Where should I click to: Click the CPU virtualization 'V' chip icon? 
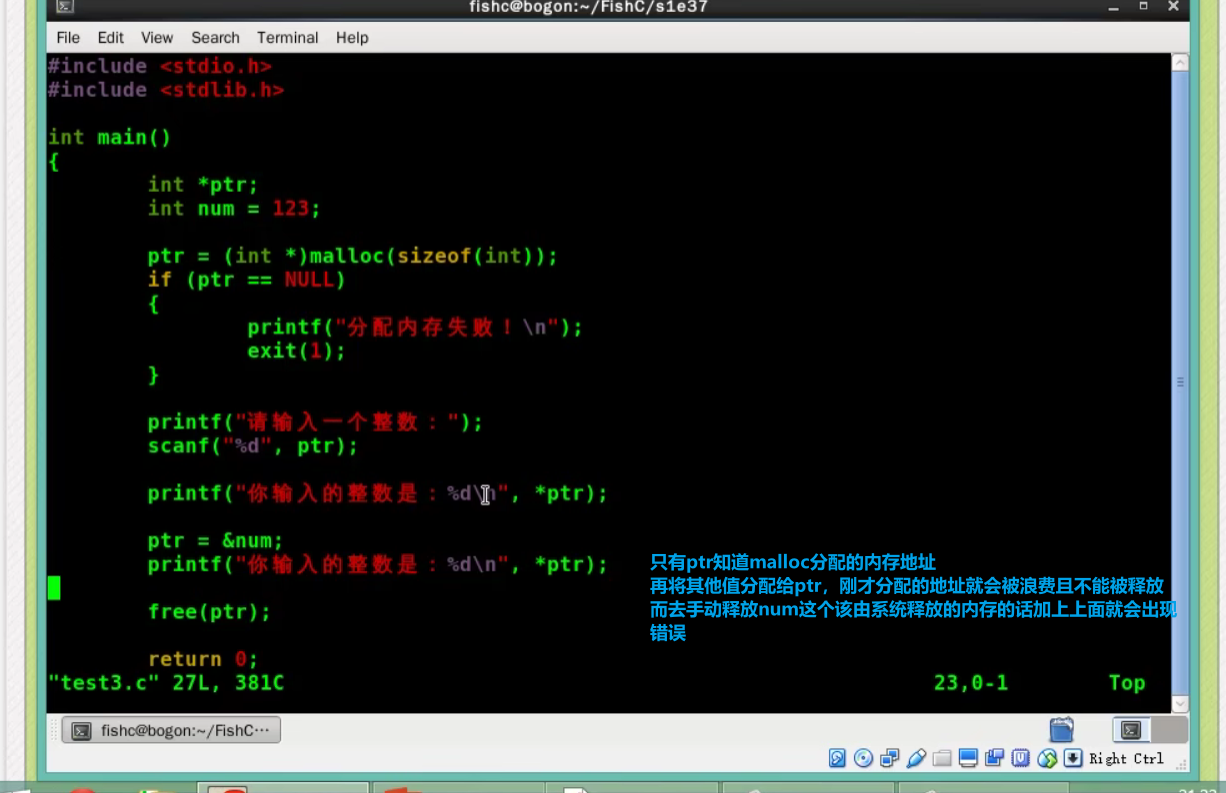click(1020, 758)
